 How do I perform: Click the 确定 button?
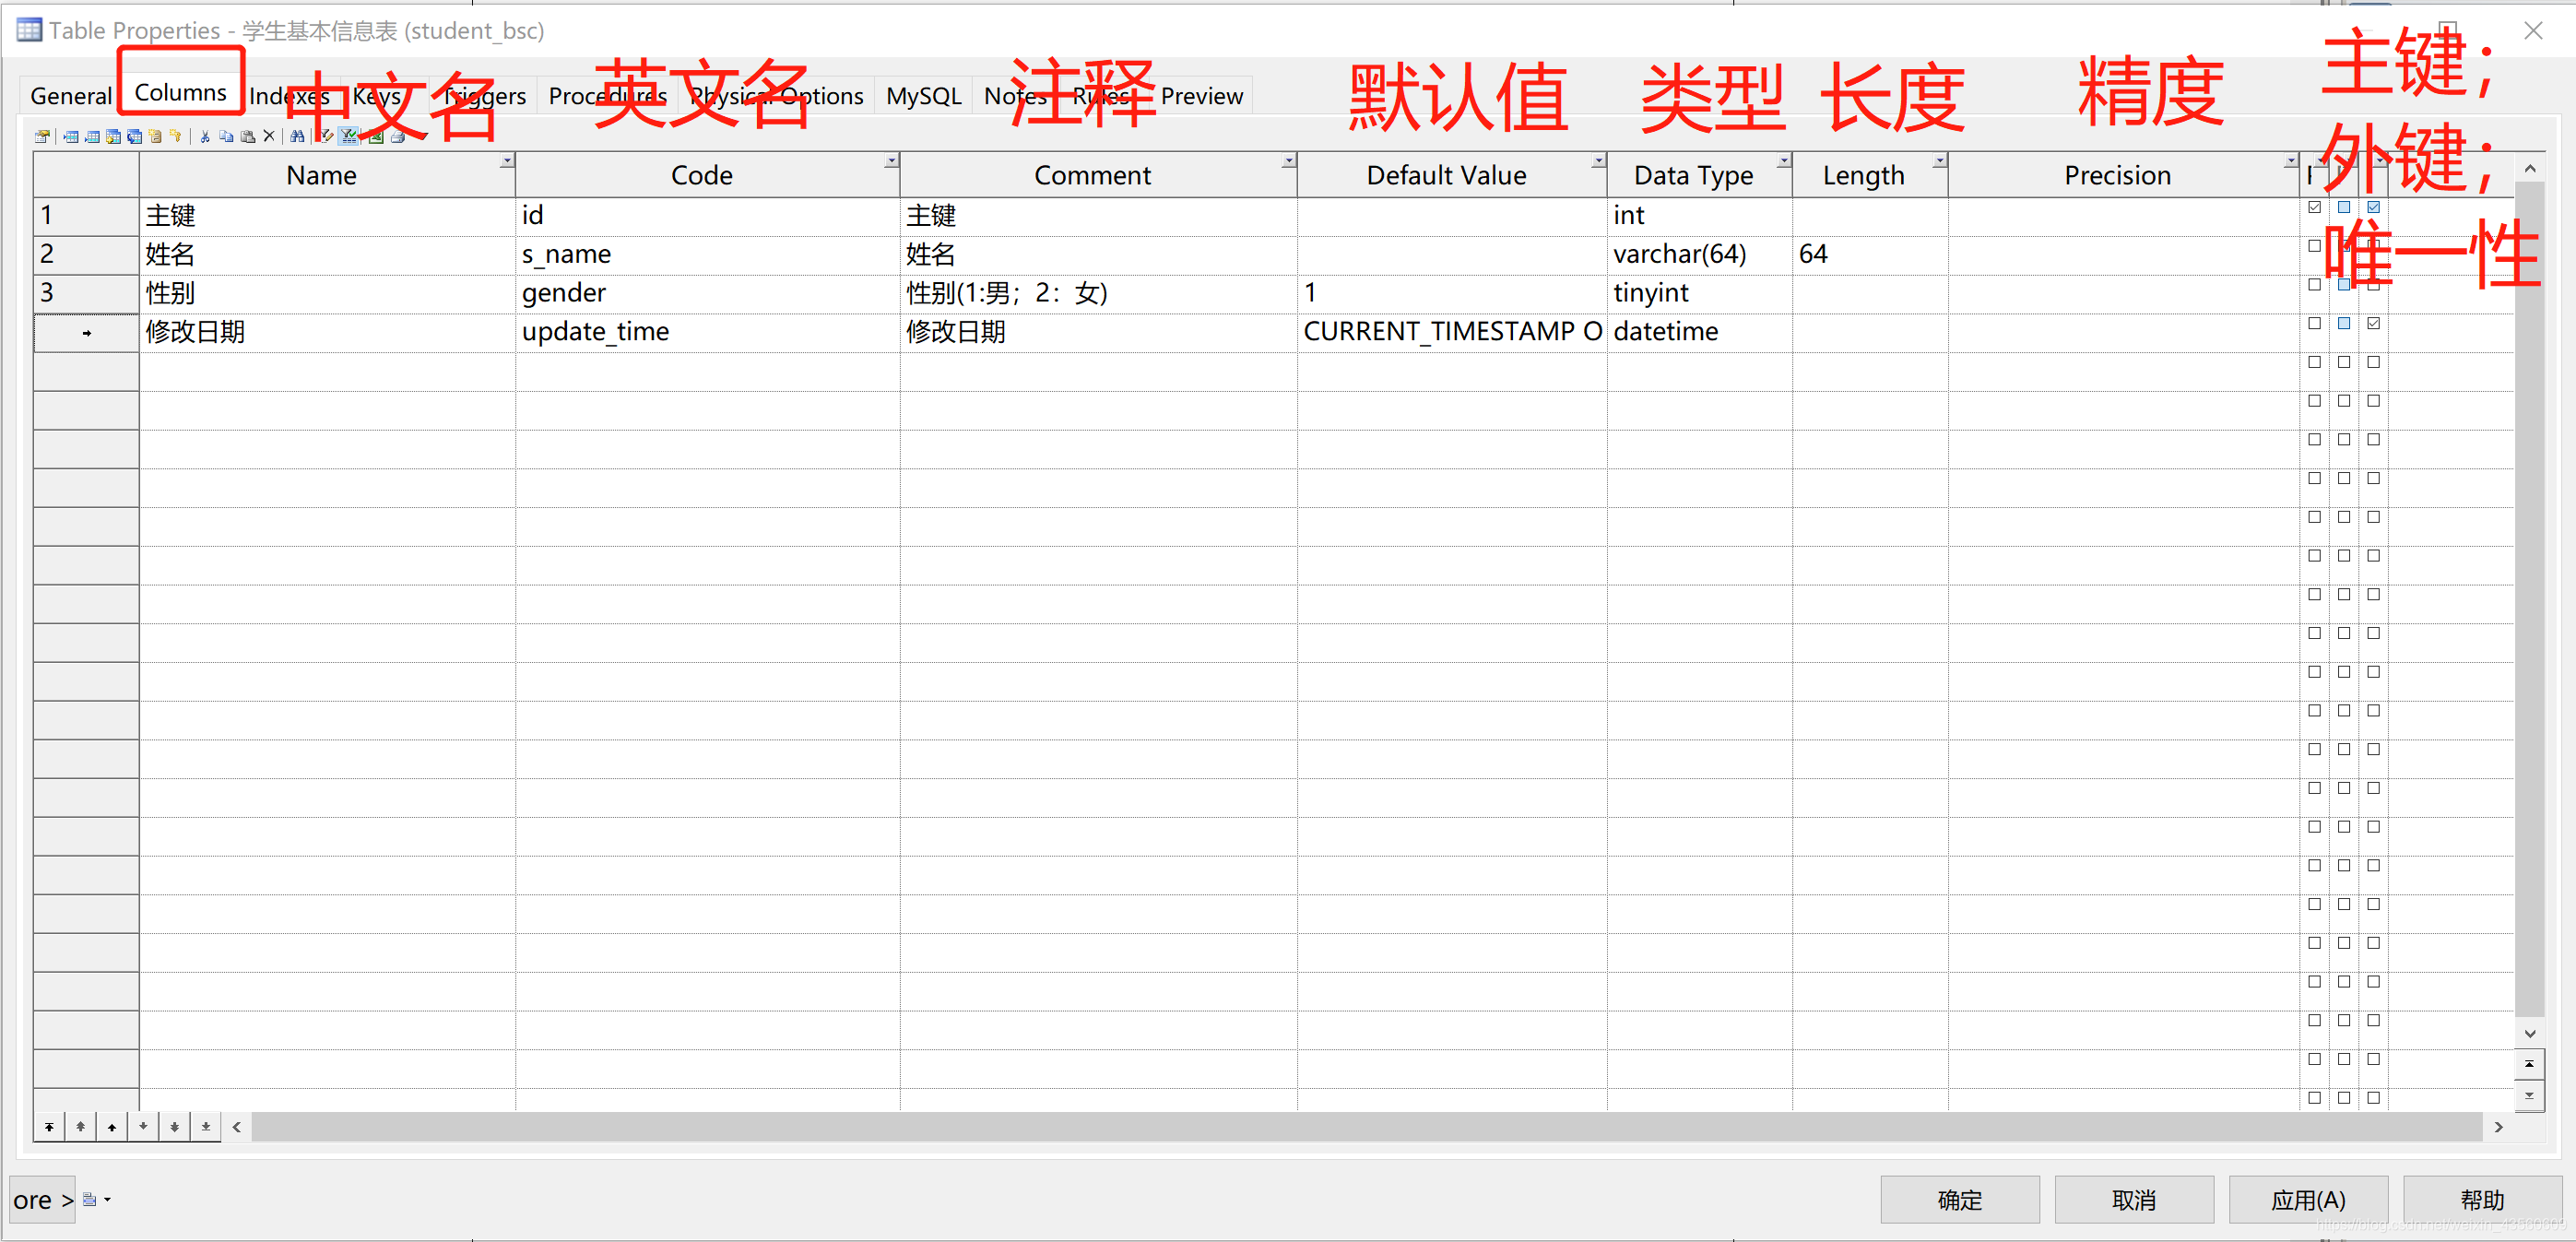pyautogui.click(x=1959, y=1199)
